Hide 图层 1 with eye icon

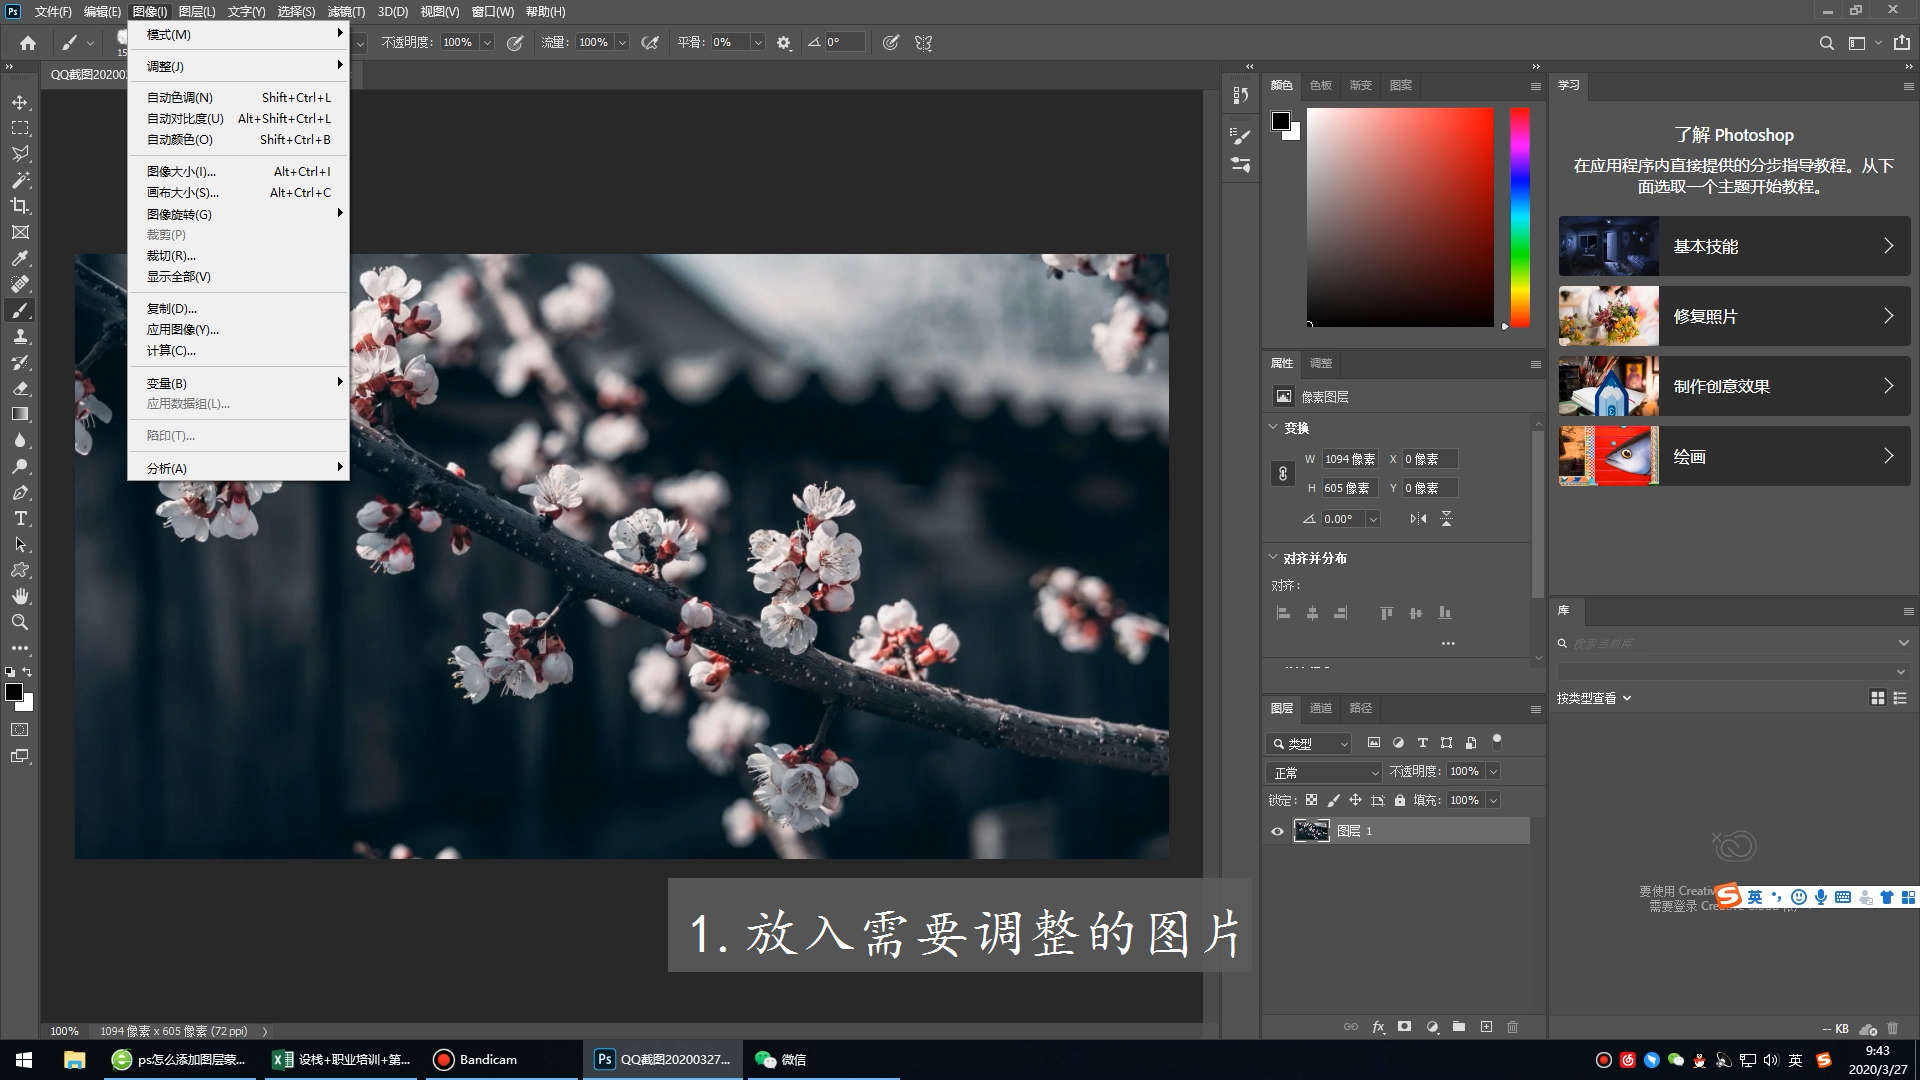[1277, 831]
